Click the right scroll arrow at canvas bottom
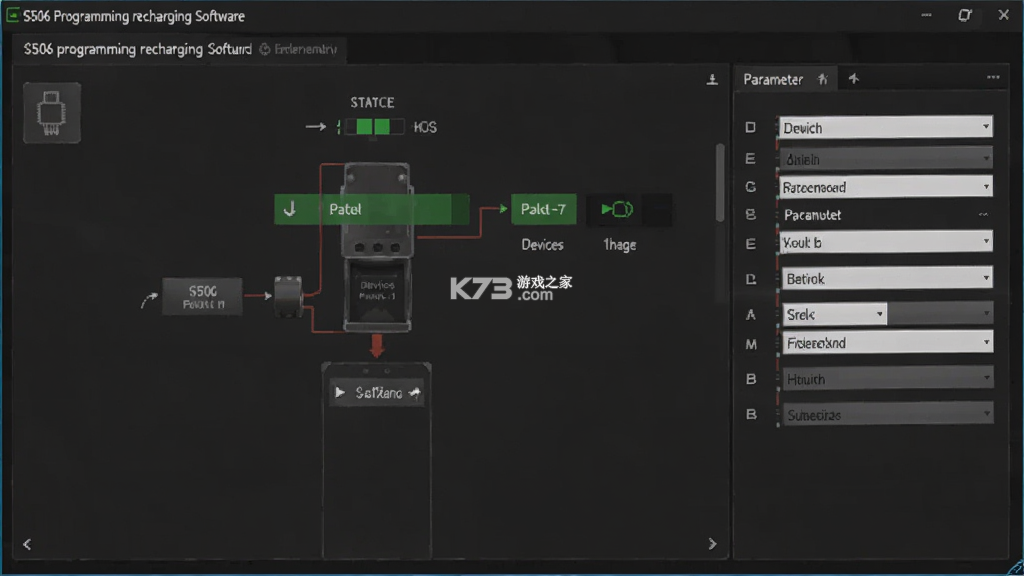 (x=712, y=544)
